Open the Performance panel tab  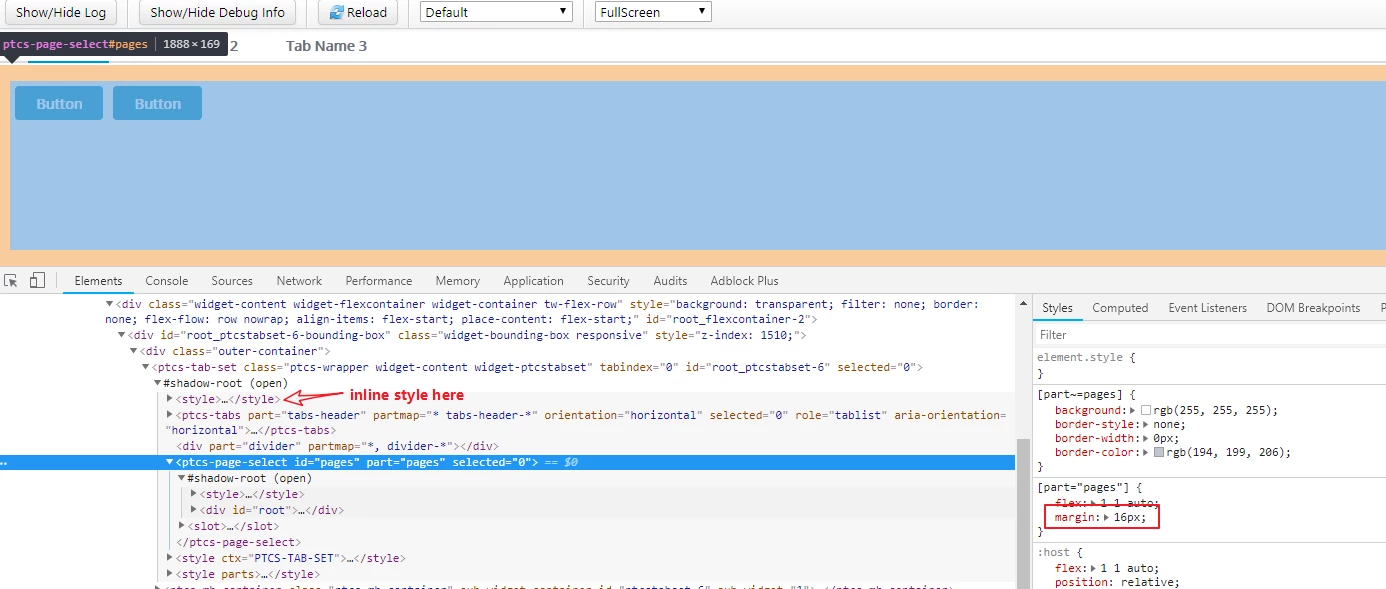pyautogui.click(x=379, y=281)
